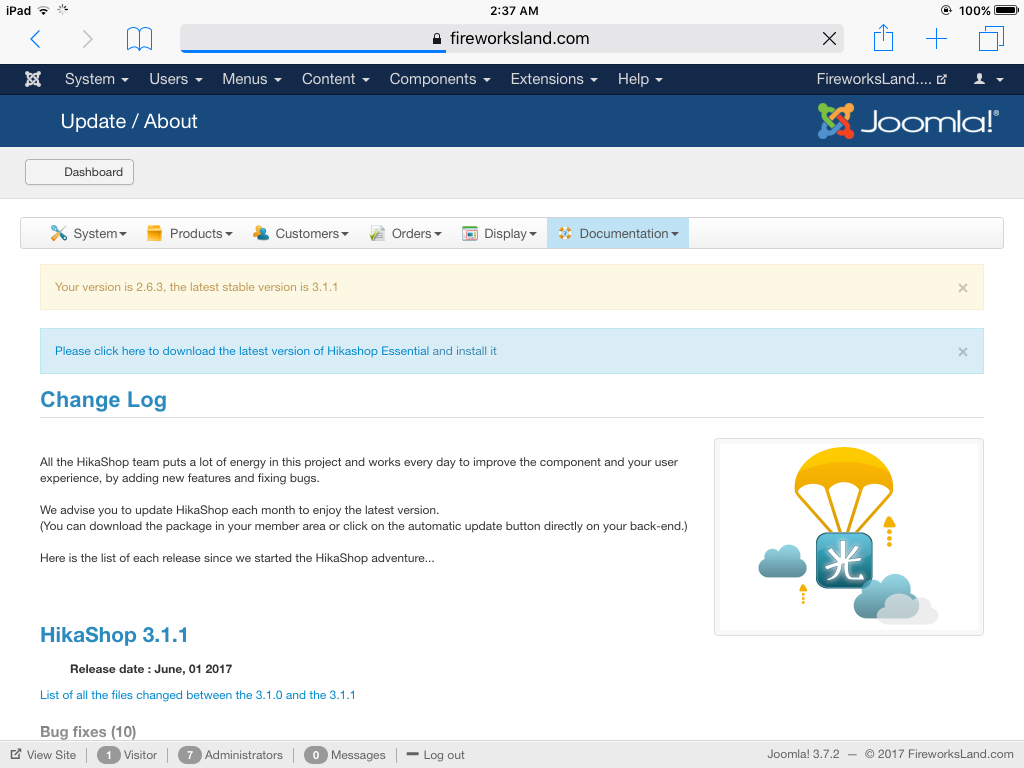
Task: Open the Components menu
Action: (x=440, y=79)
